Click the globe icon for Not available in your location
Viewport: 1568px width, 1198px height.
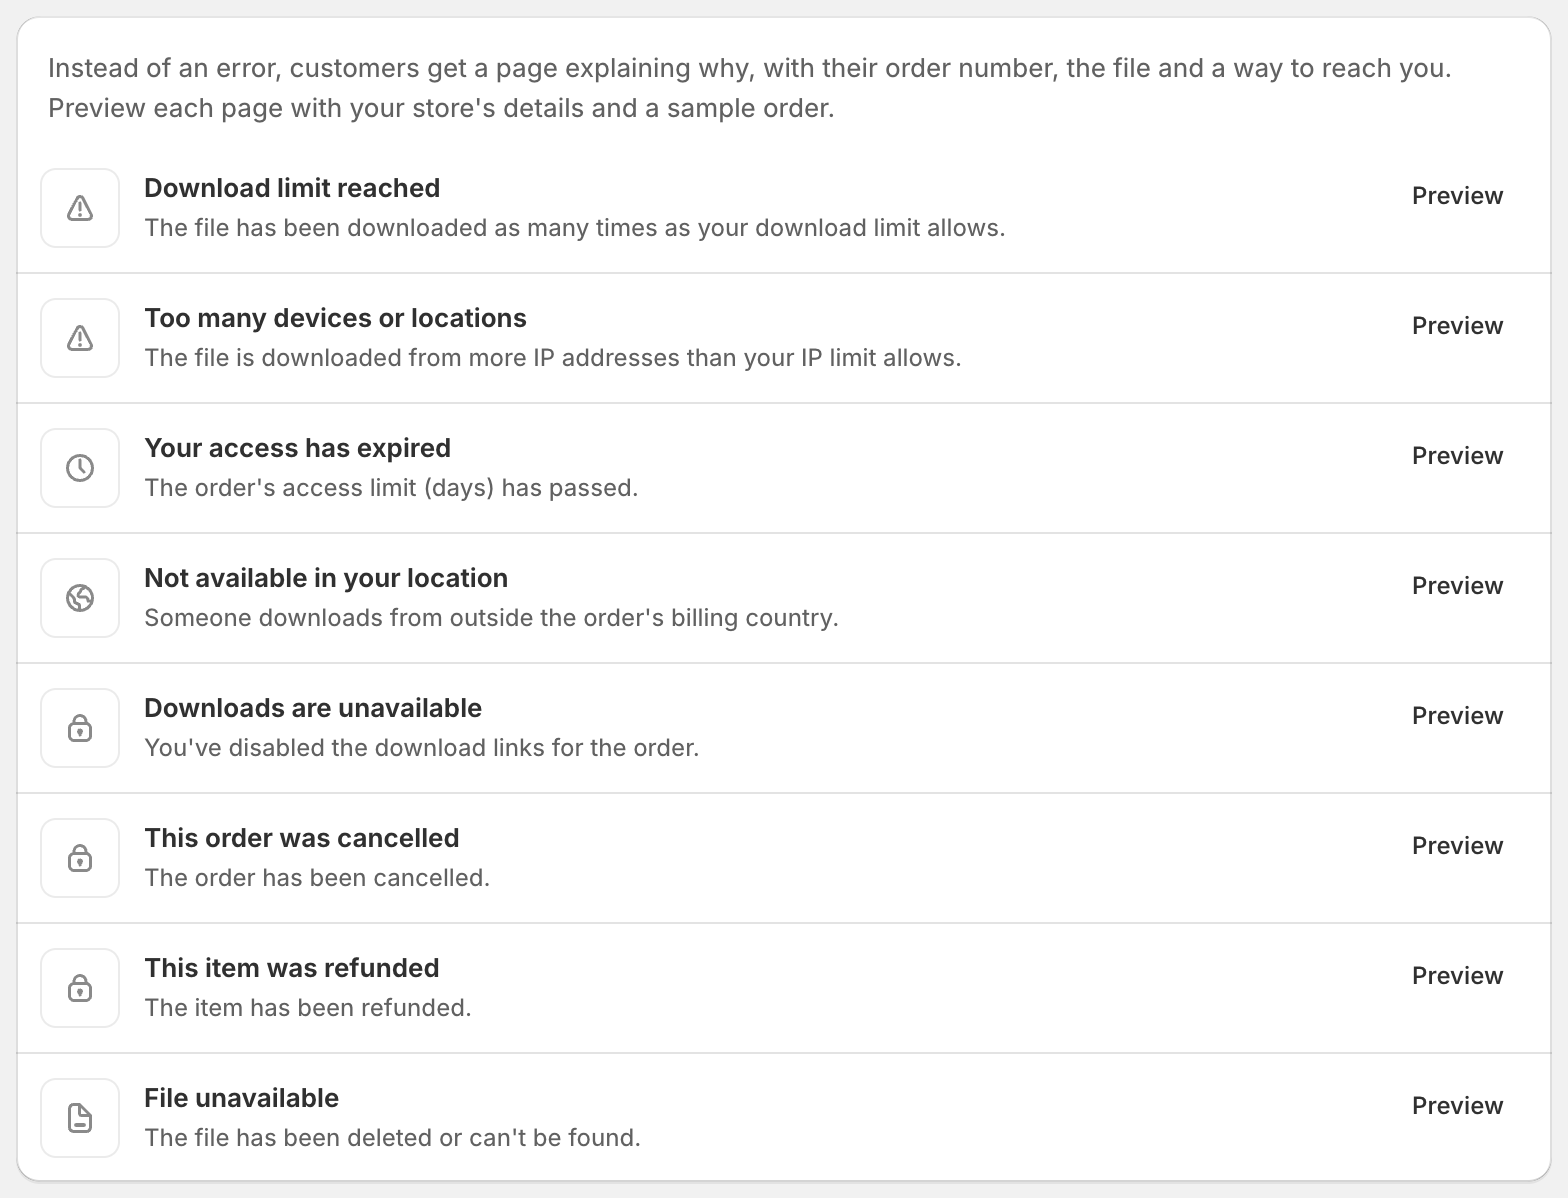click(x=80, y=598)
